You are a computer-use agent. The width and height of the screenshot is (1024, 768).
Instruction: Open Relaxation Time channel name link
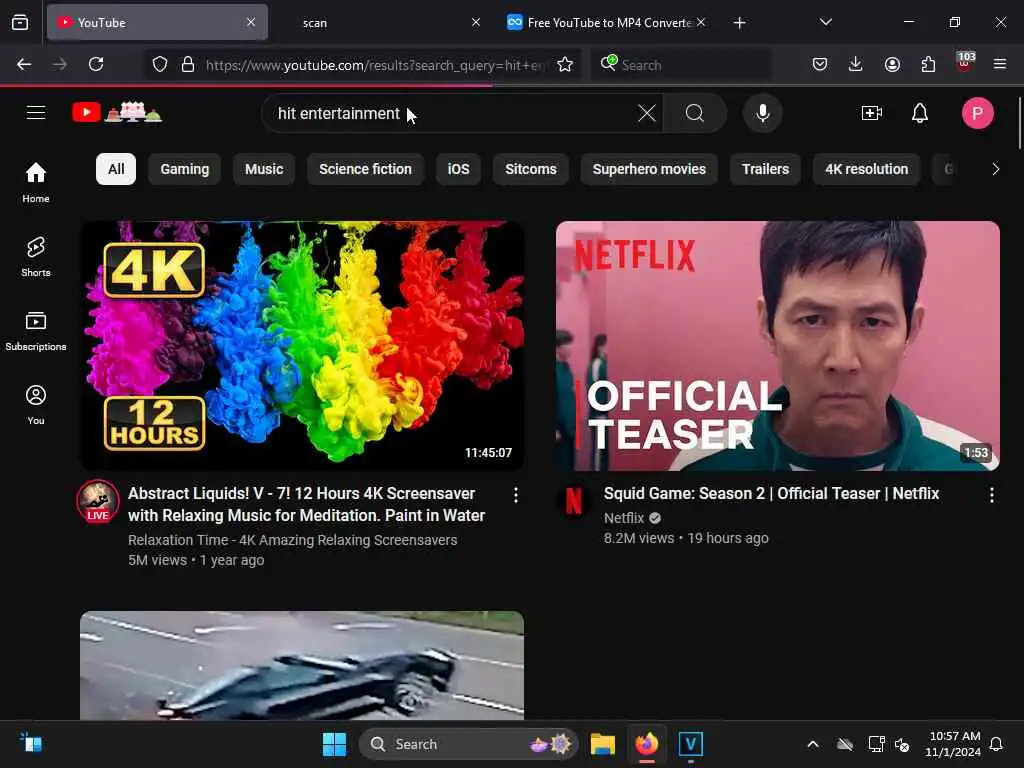coord(293,540)
